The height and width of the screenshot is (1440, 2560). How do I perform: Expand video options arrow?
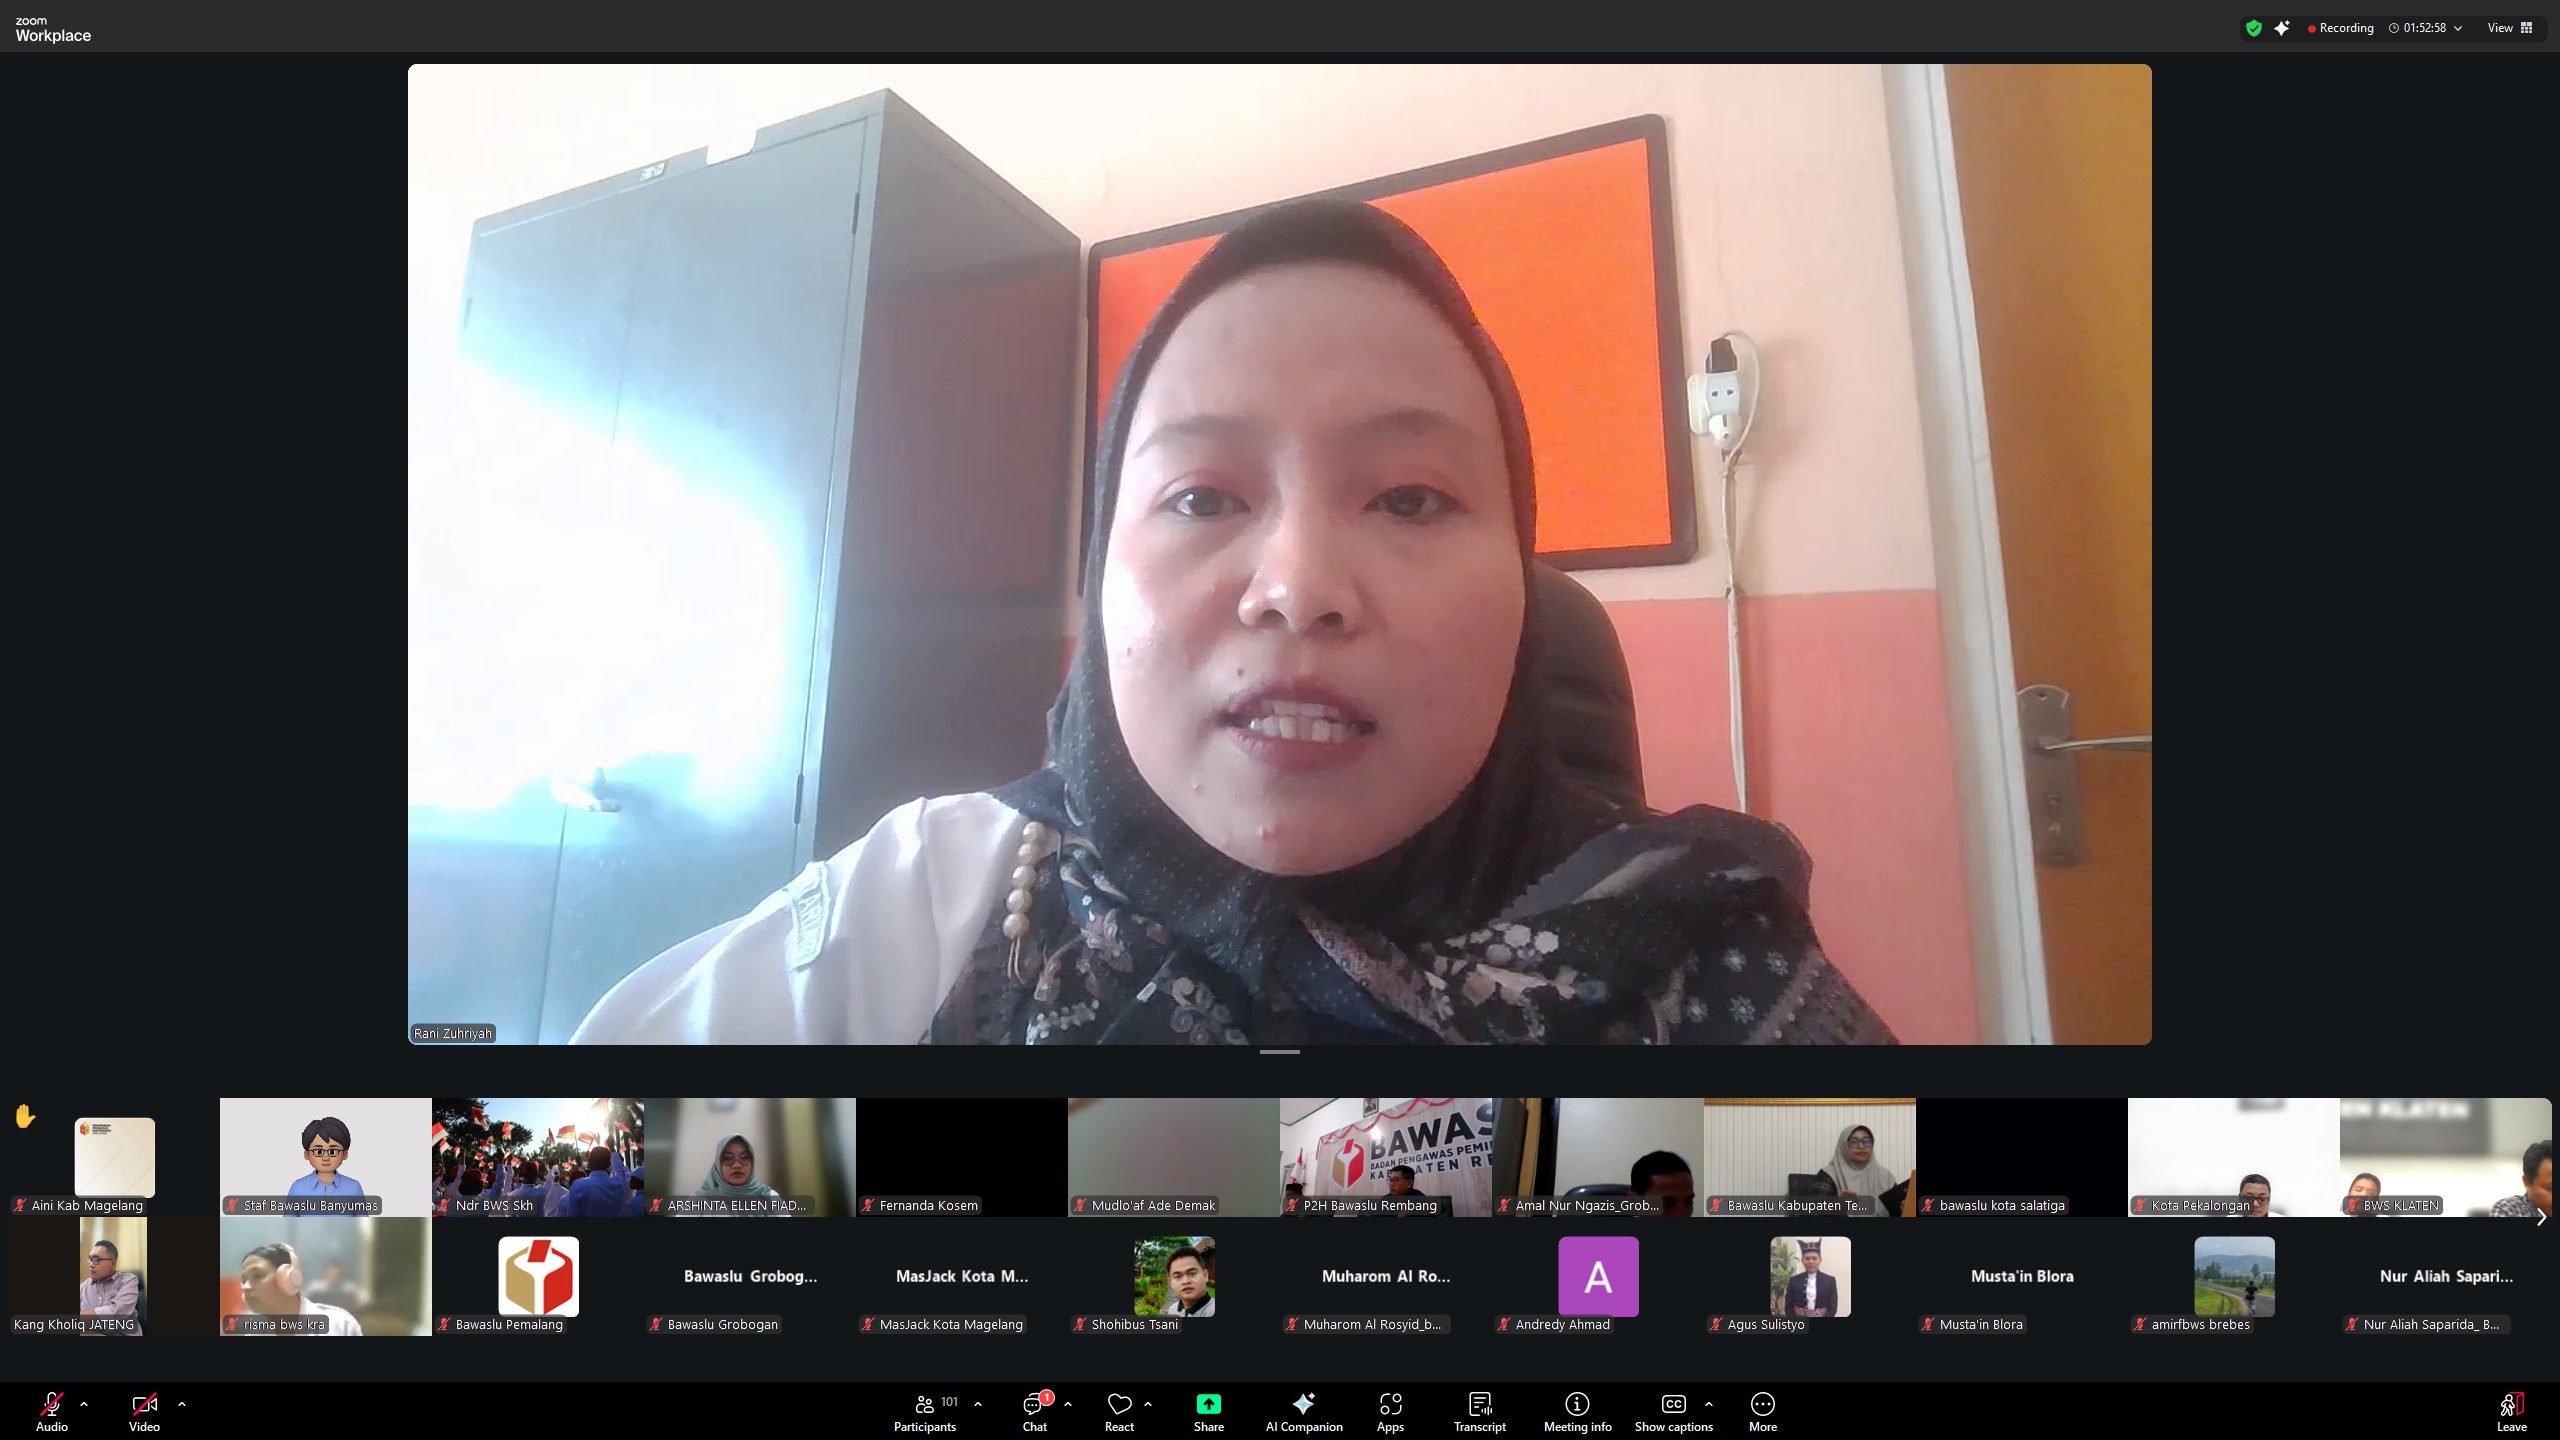[182, 1404]
